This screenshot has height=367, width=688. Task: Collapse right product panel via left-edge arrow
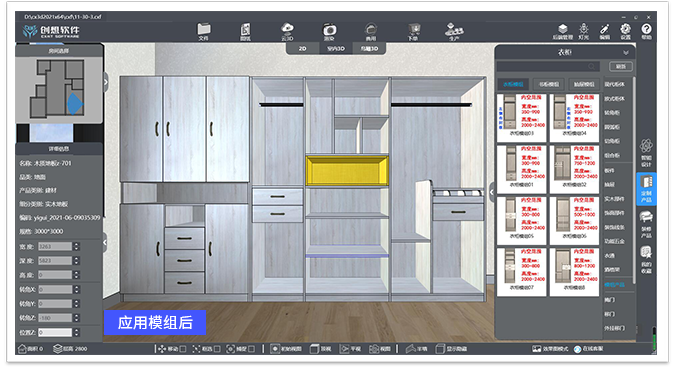coord(492,192)
